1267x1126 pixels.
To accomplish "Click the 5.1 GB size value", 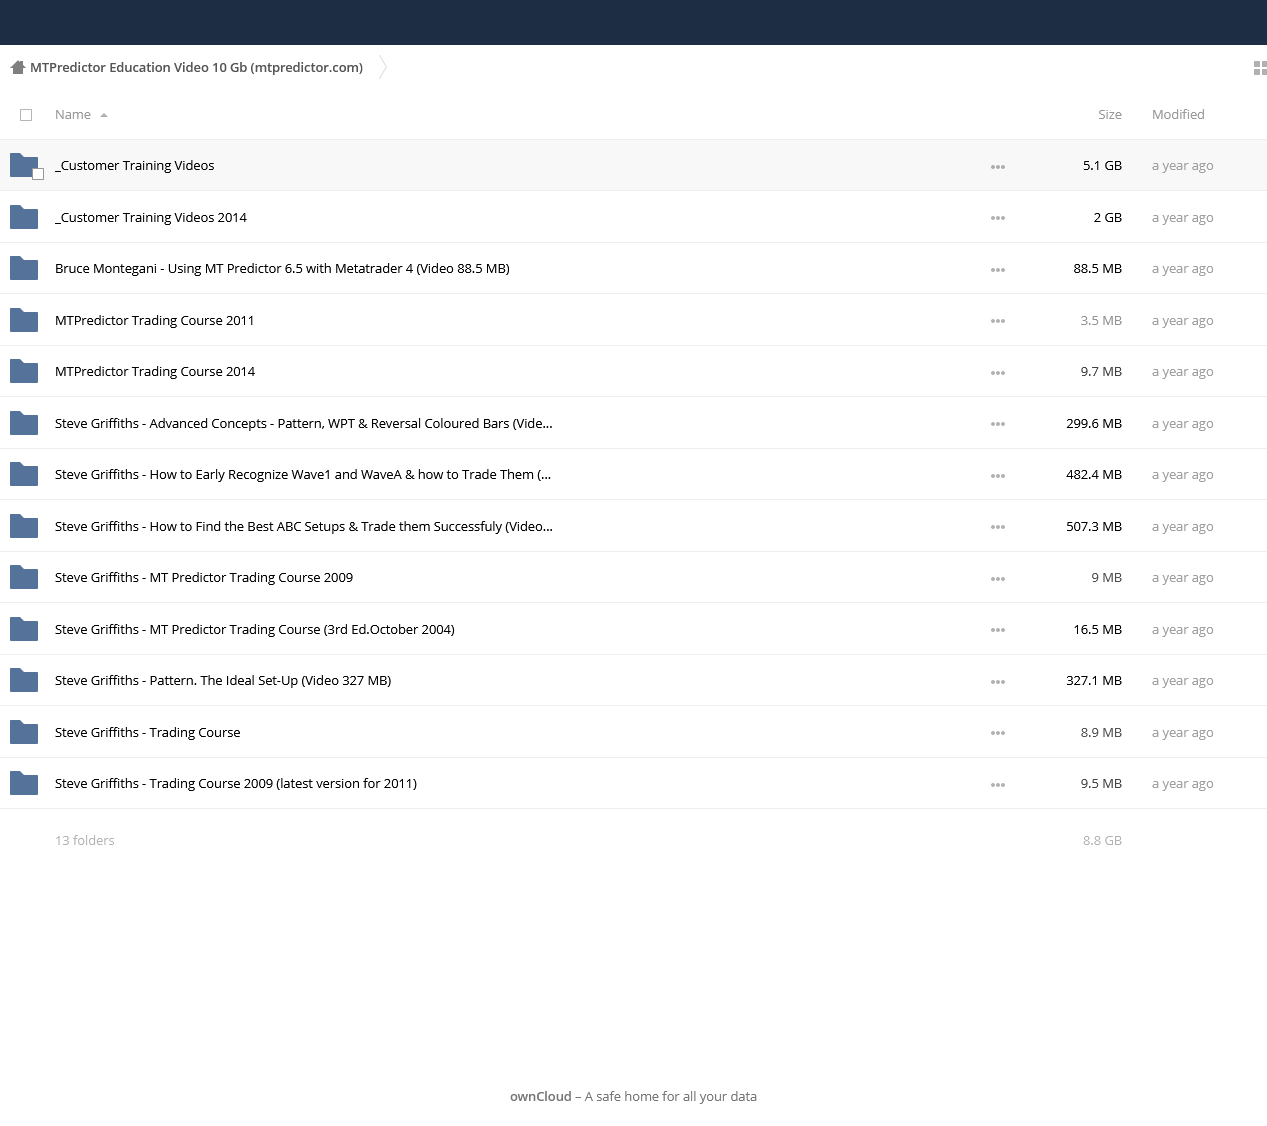I will (x=1102, y=165).
